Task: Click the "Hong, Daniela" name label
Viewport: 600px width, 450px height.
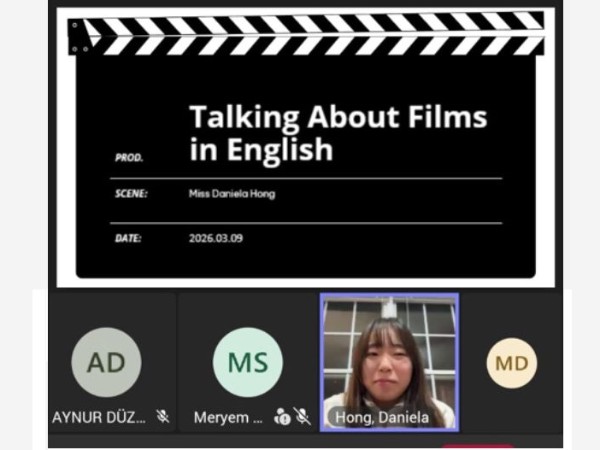Action: click(382, 417)
